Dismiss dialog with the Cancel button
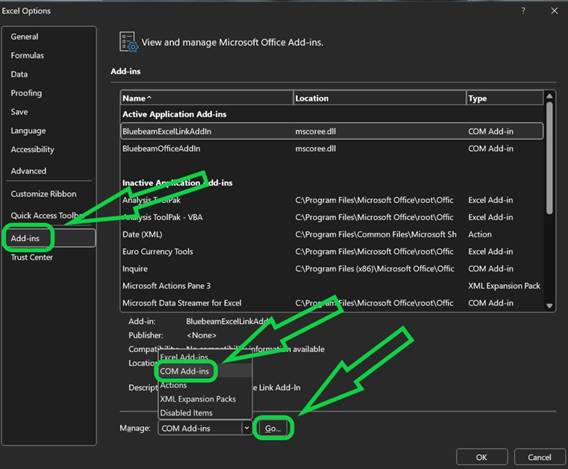 tap(539, 457)
